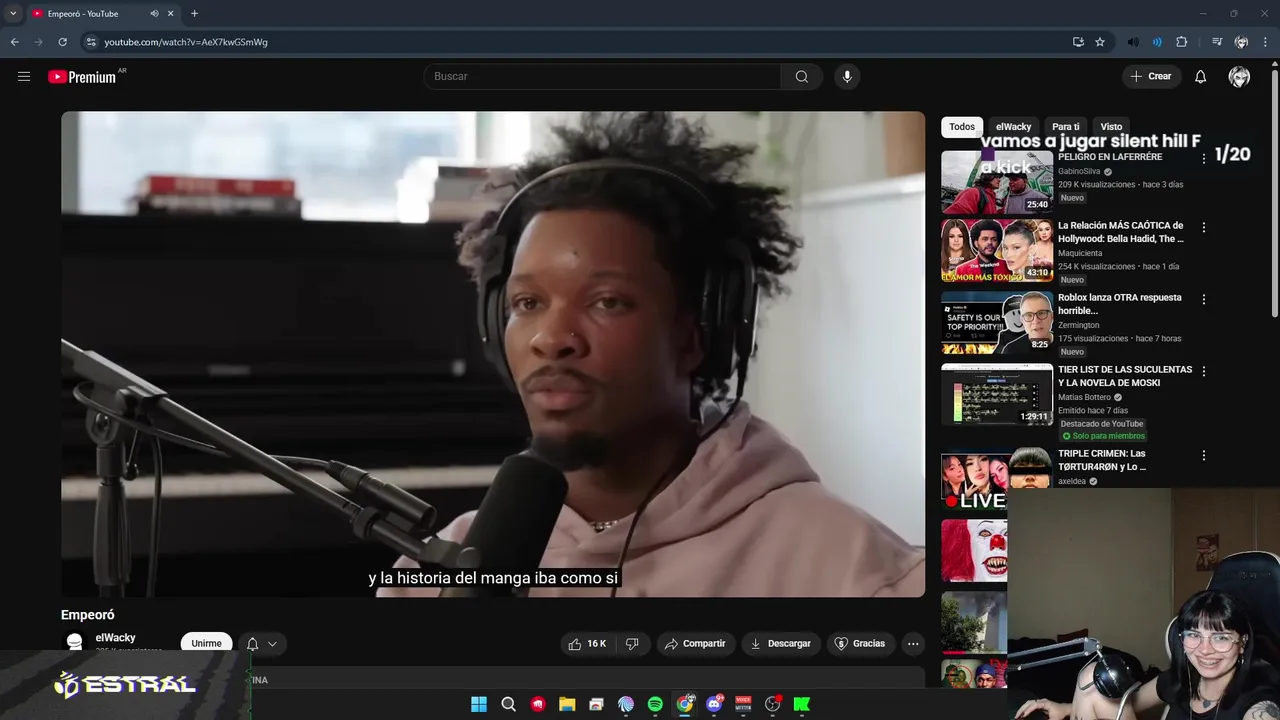
Task: Open Roblox lanza OTRA respuesta thumbnail
Action: 997,322
